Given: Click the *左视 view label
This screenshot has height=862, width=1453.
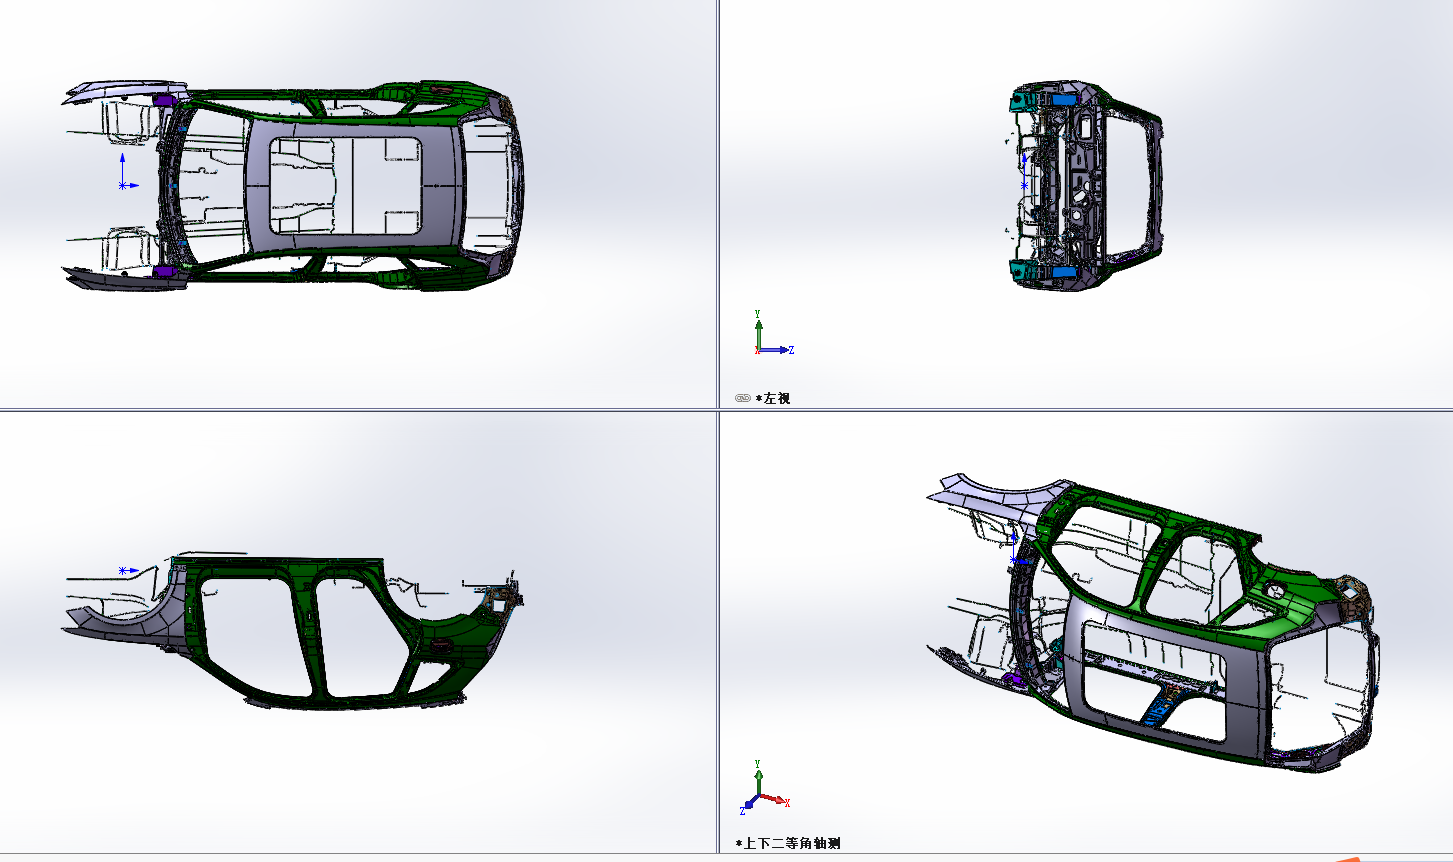Looking at the screenshot, I should (x=773, y=398).
